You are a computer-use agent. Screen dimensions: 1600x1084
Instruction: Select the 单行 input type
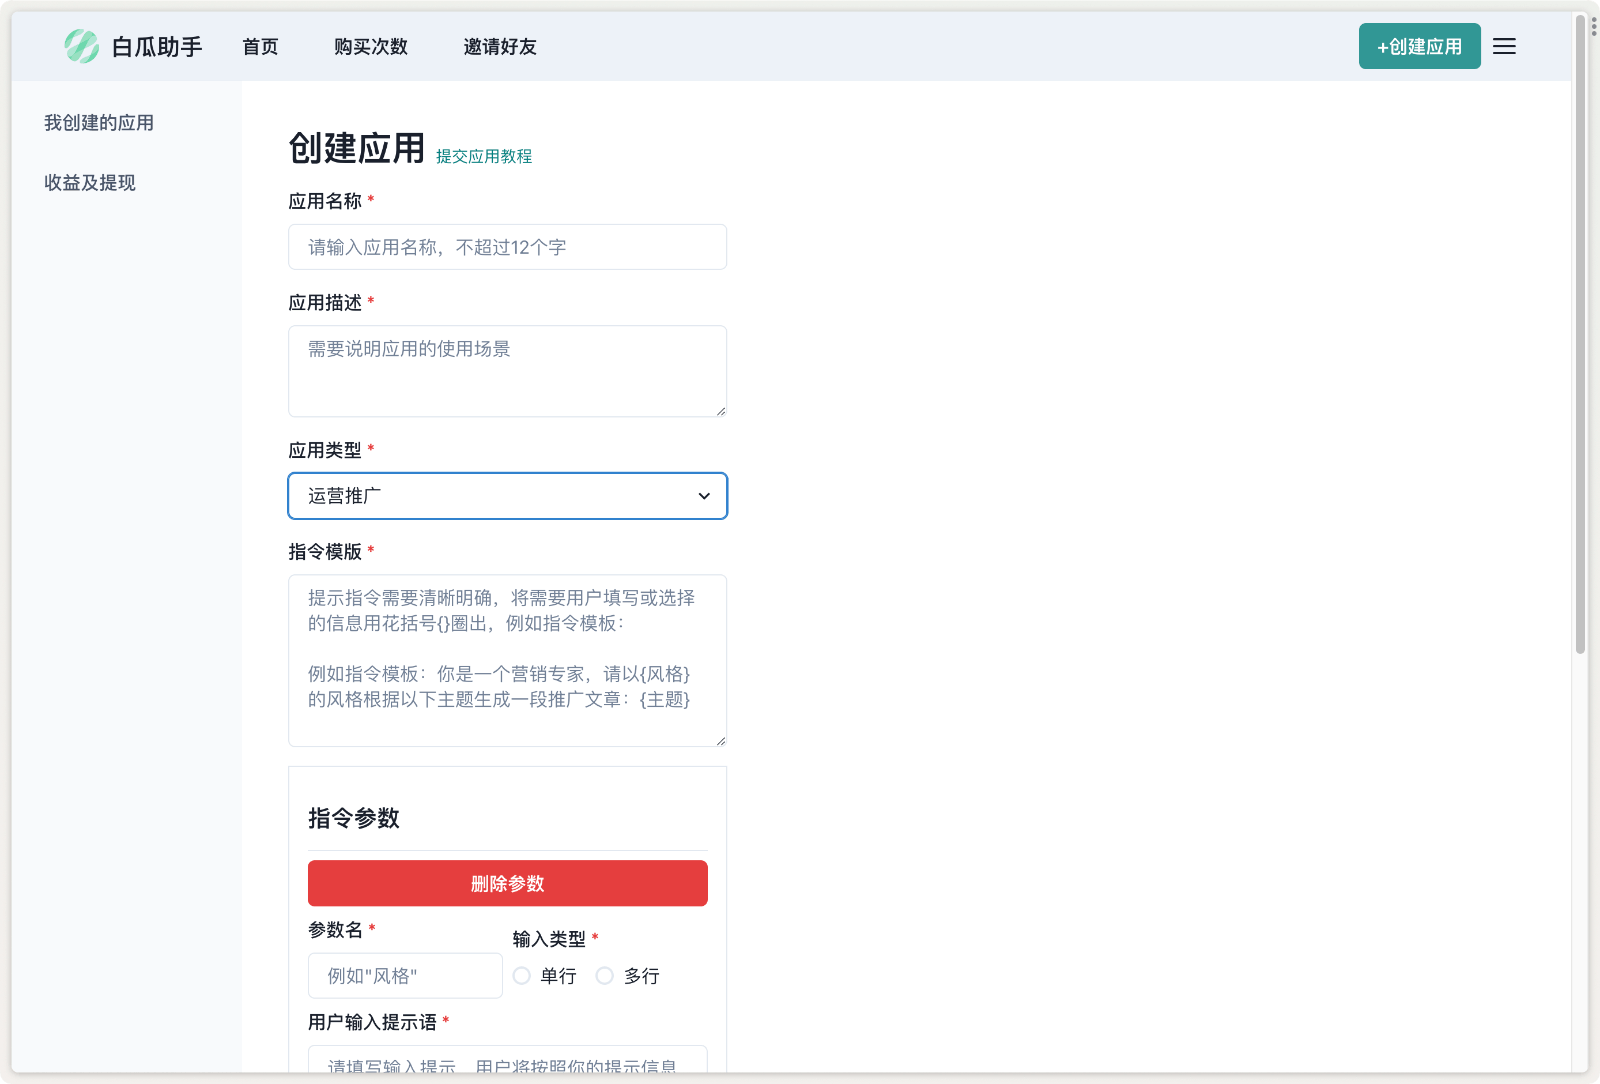521,975
